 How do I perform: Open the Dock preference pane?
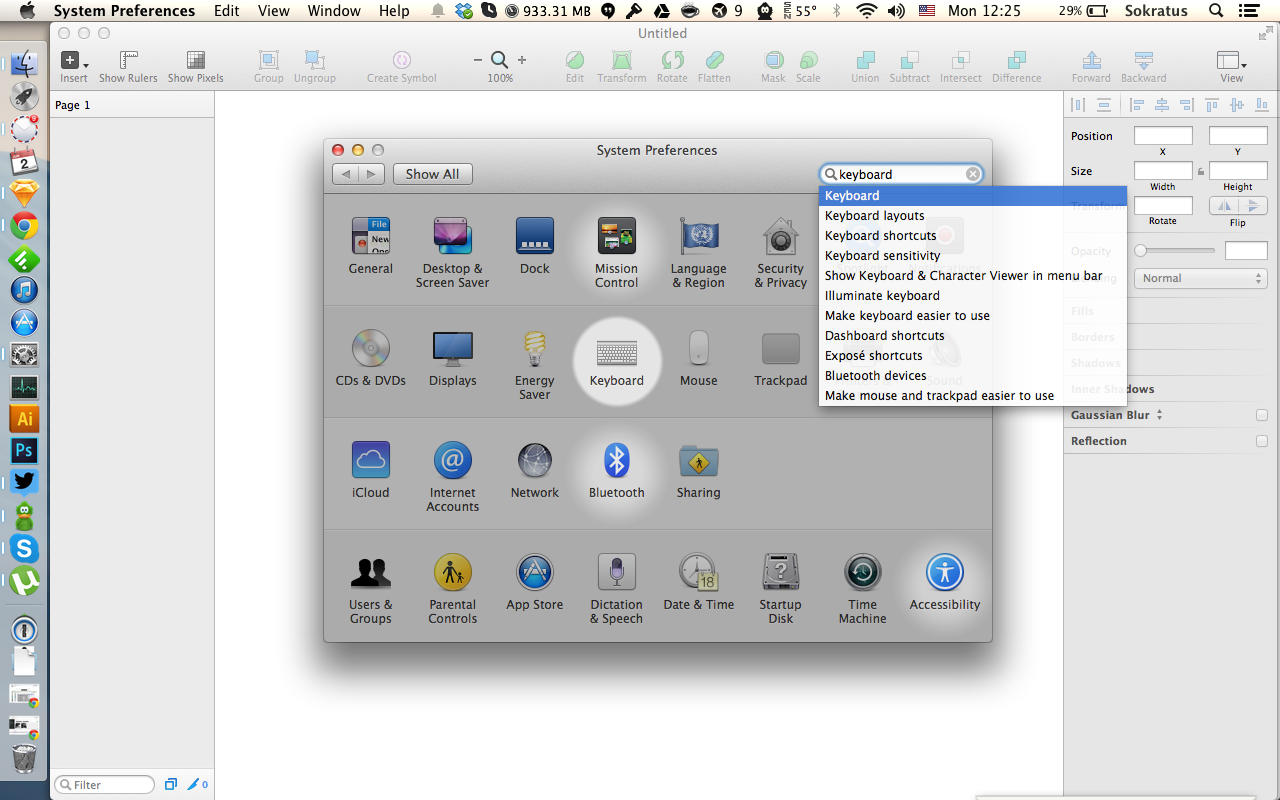(x=535, y=246)
